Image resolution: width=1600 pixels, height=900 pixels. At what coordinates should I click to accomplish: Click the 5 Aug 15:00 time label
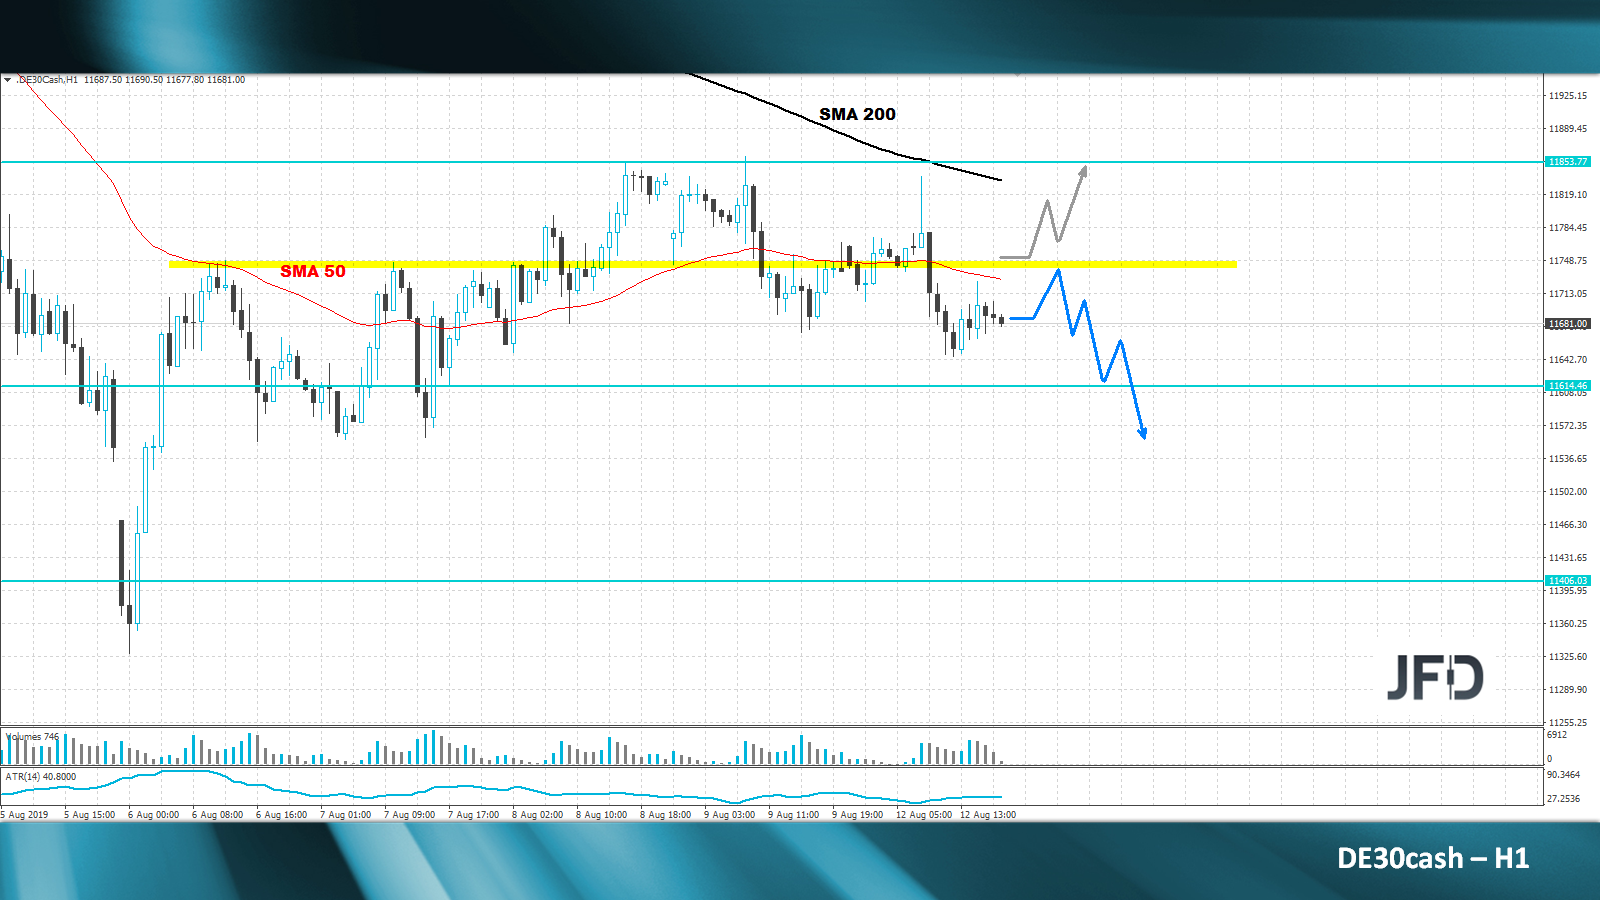[90, 815]
